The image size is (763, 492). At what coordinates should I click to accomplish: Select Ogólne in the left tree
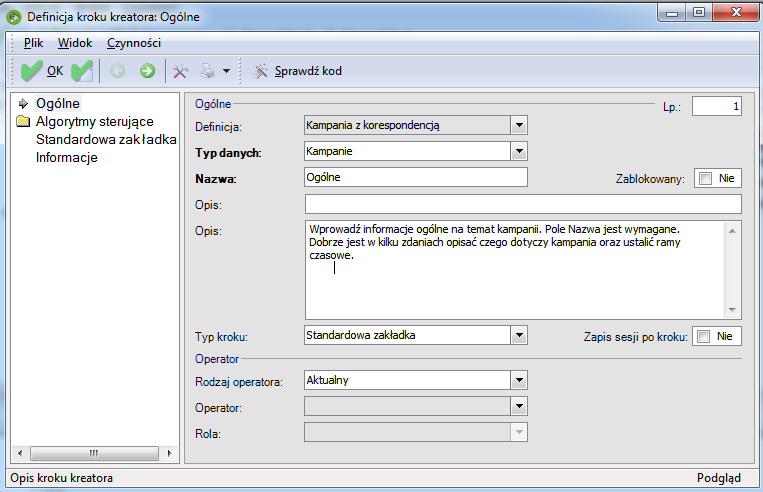57,103
